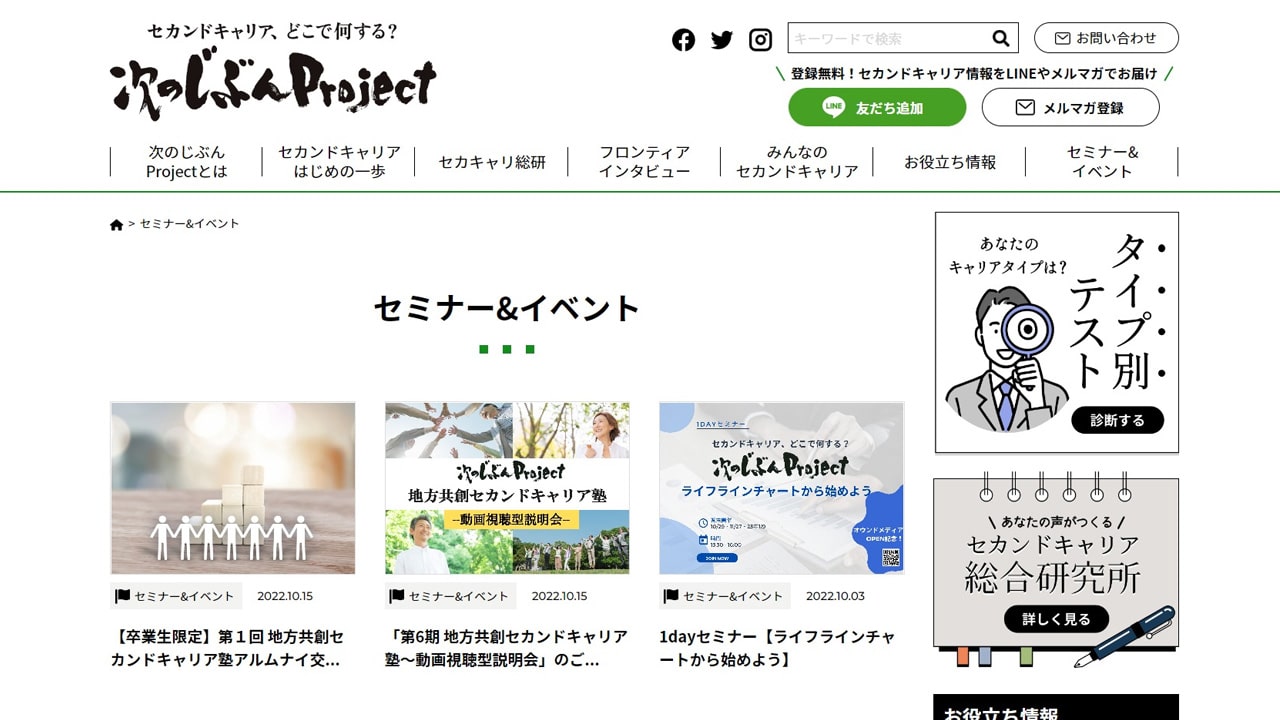Open the お役立ち情報 menu item
Image resolution: width=1280 pixels, height=720 pixels.
[x=950, y=162]
